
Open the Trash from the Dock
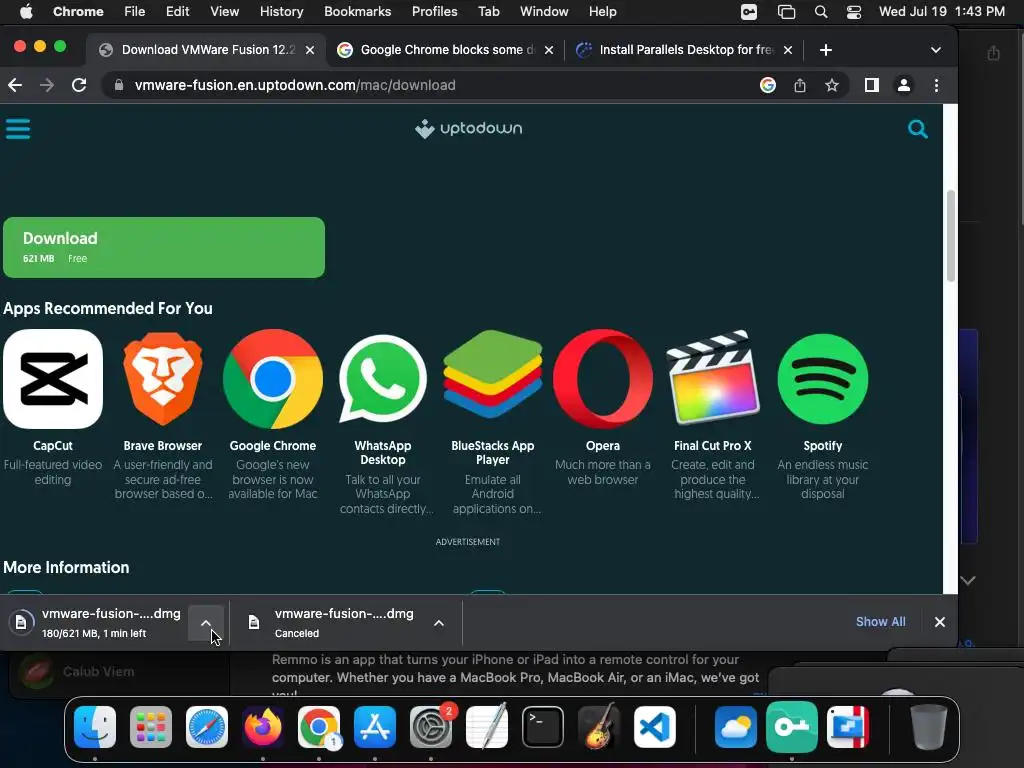pyautogui.click(x=929, y=727)
